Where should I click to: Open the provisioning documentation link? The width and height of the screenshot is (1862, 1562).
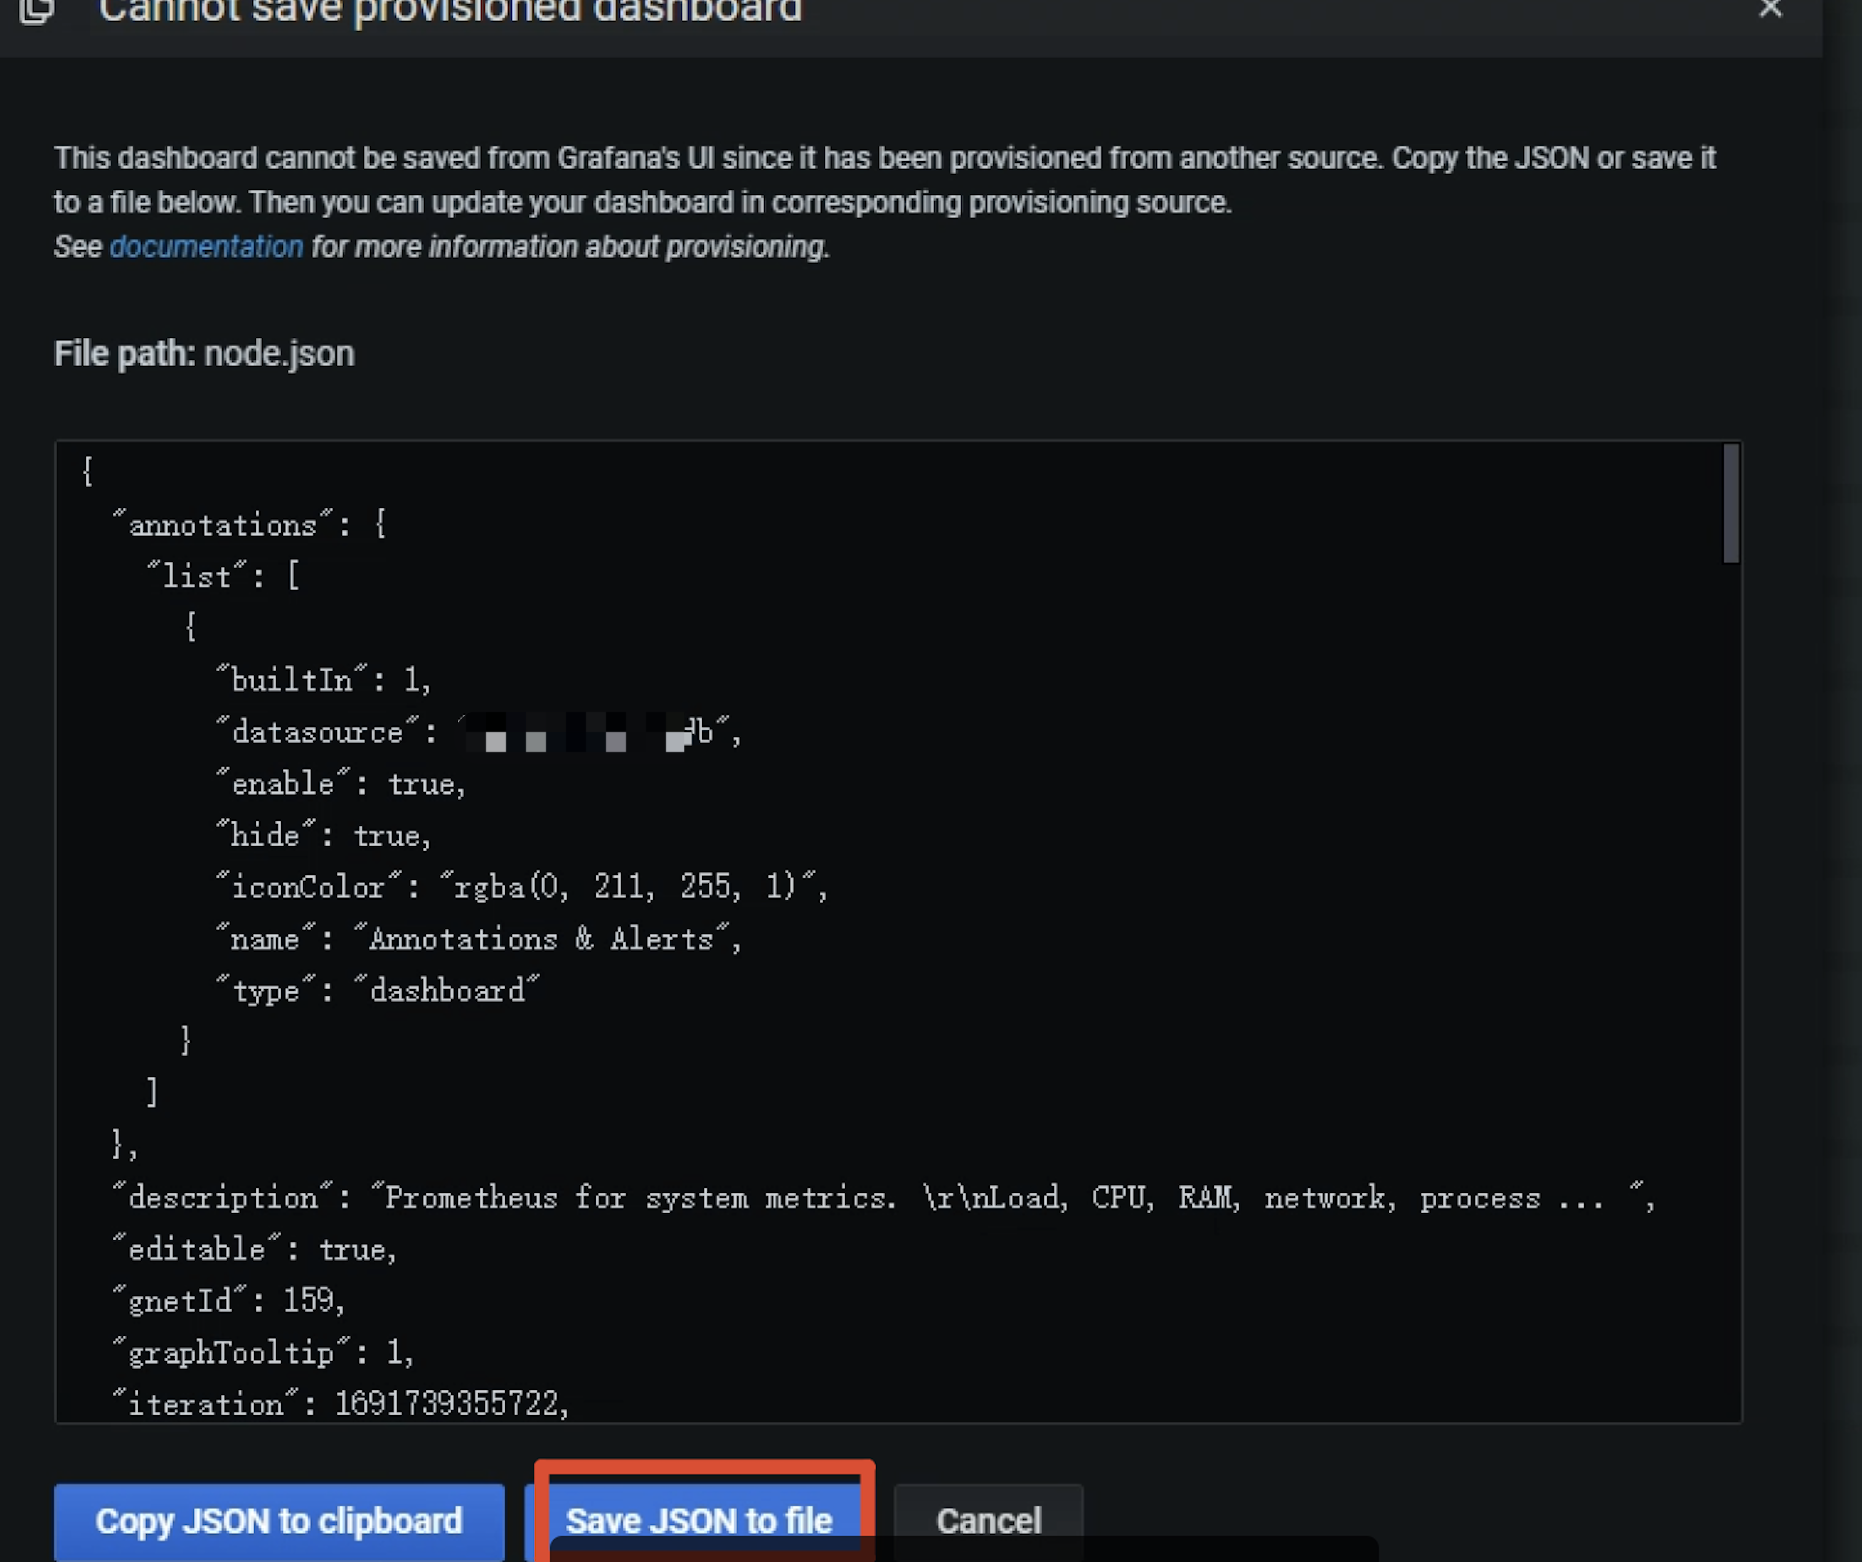click(206, 247)
